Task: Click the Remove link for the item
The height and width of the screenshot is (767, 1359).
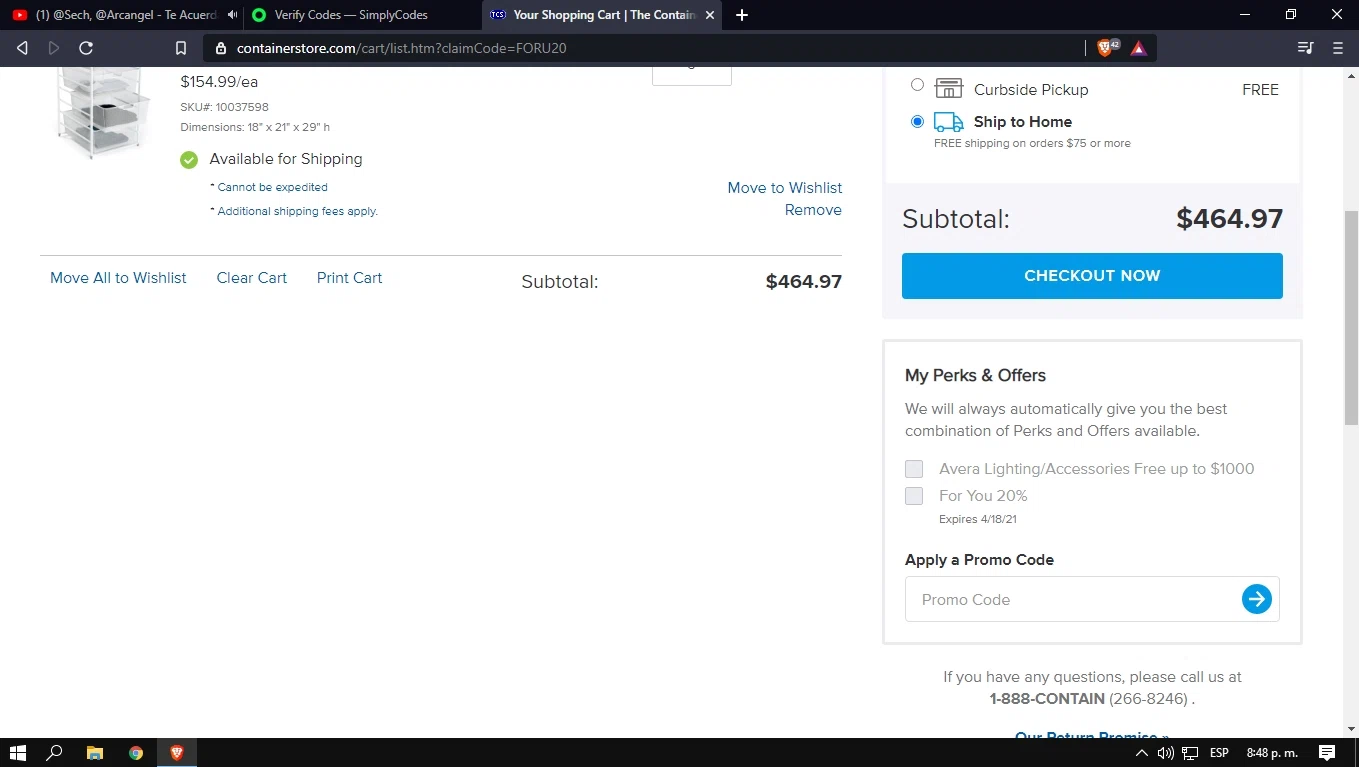Action: tap(813, 210)
